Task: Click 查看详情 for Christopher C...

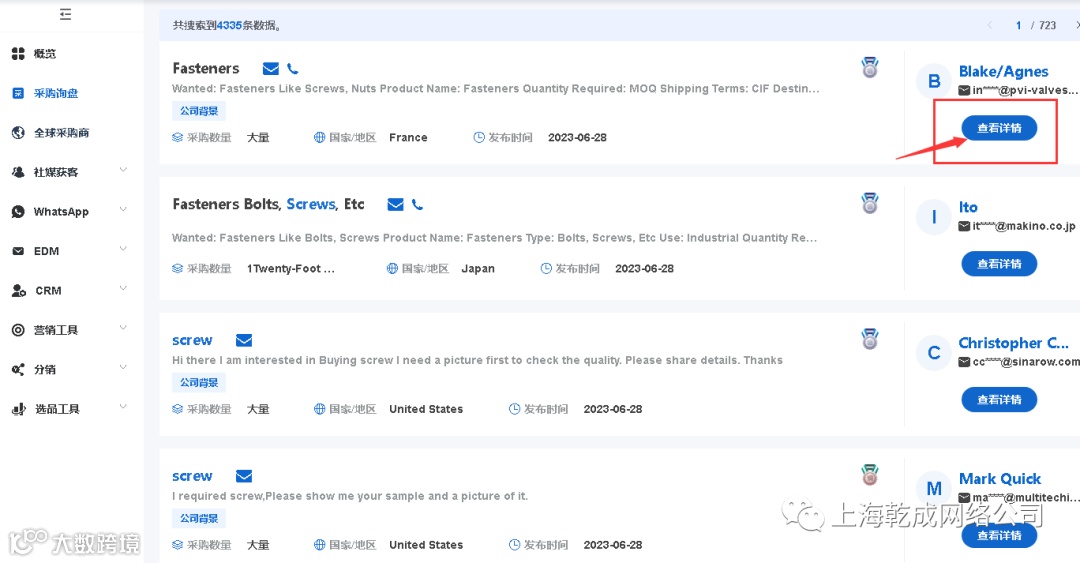Action: (999, 400)
